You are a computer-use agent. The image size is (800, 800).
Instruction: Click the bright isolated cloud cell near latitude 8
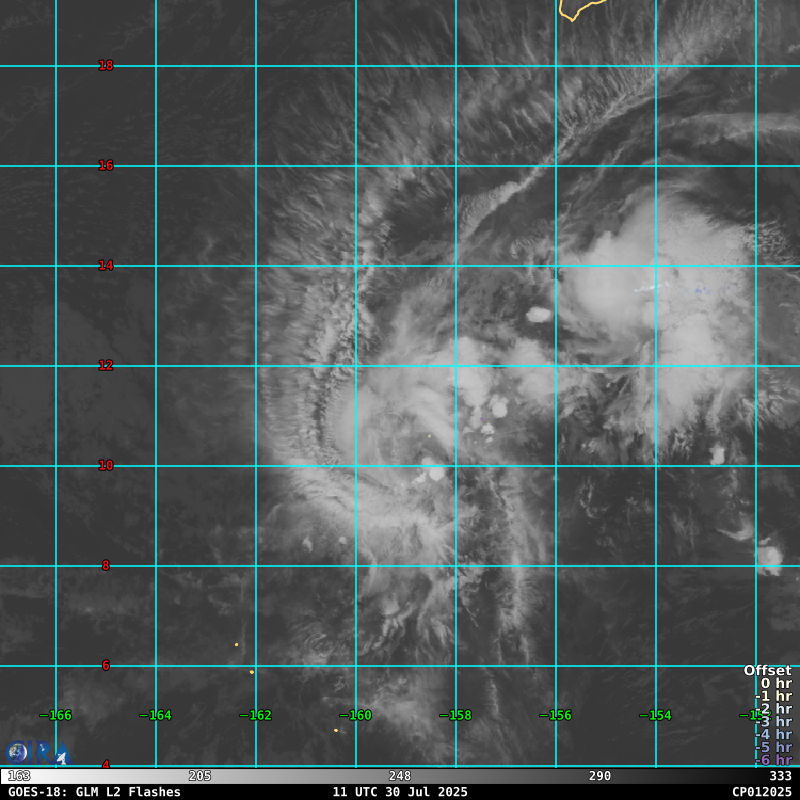pos(769,555)
